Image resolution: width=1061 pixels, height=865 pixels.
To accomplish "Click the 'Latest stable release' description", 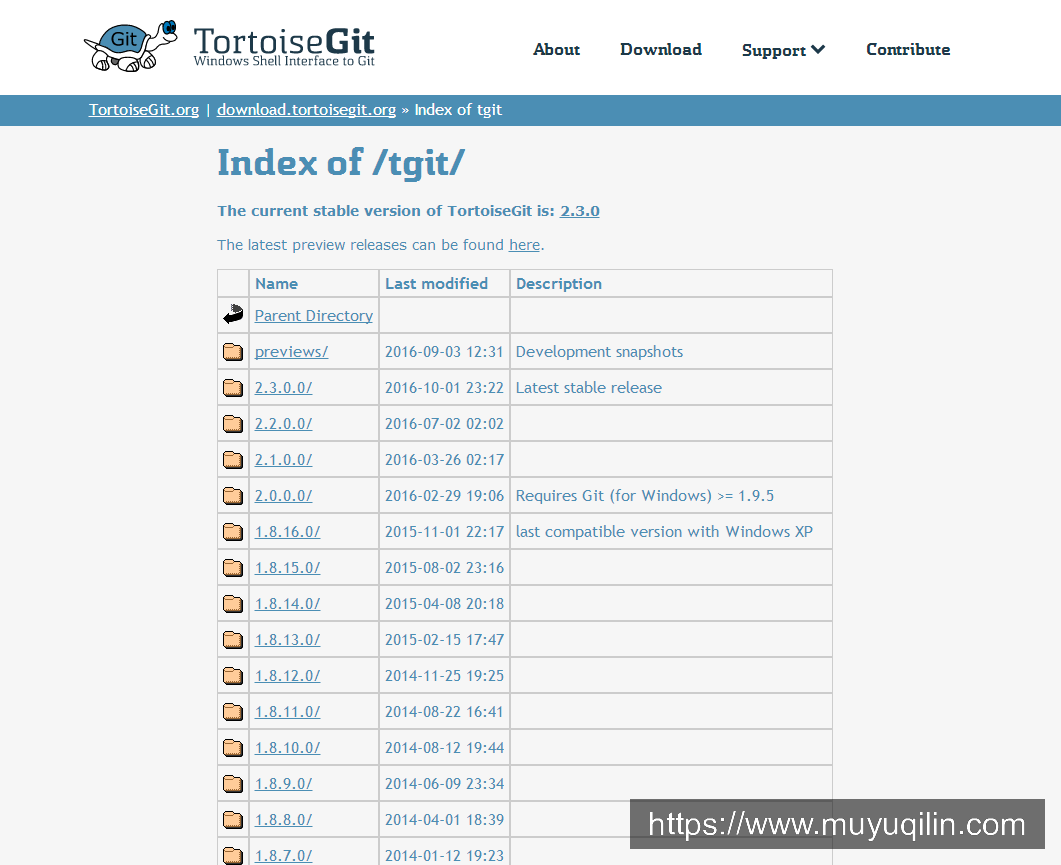I will [589, 388].
